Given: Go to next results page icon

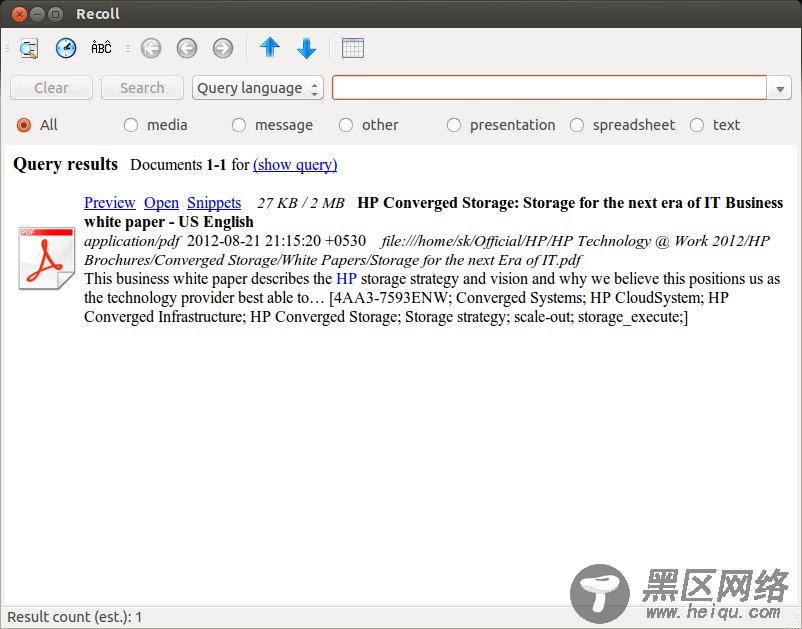Looking at the screenshot, I should pyautogui.click(x=222, y=49).
